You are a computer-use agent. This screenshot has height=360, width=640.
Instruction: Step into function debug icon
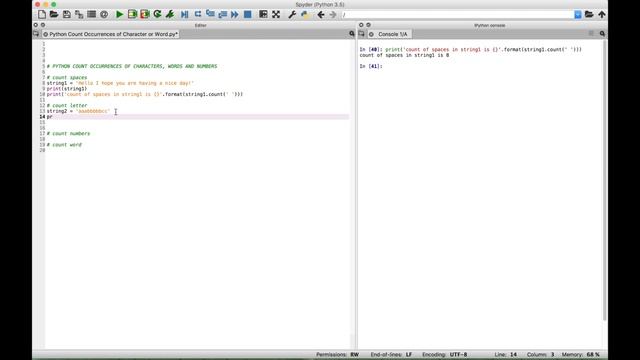point(210,14)
